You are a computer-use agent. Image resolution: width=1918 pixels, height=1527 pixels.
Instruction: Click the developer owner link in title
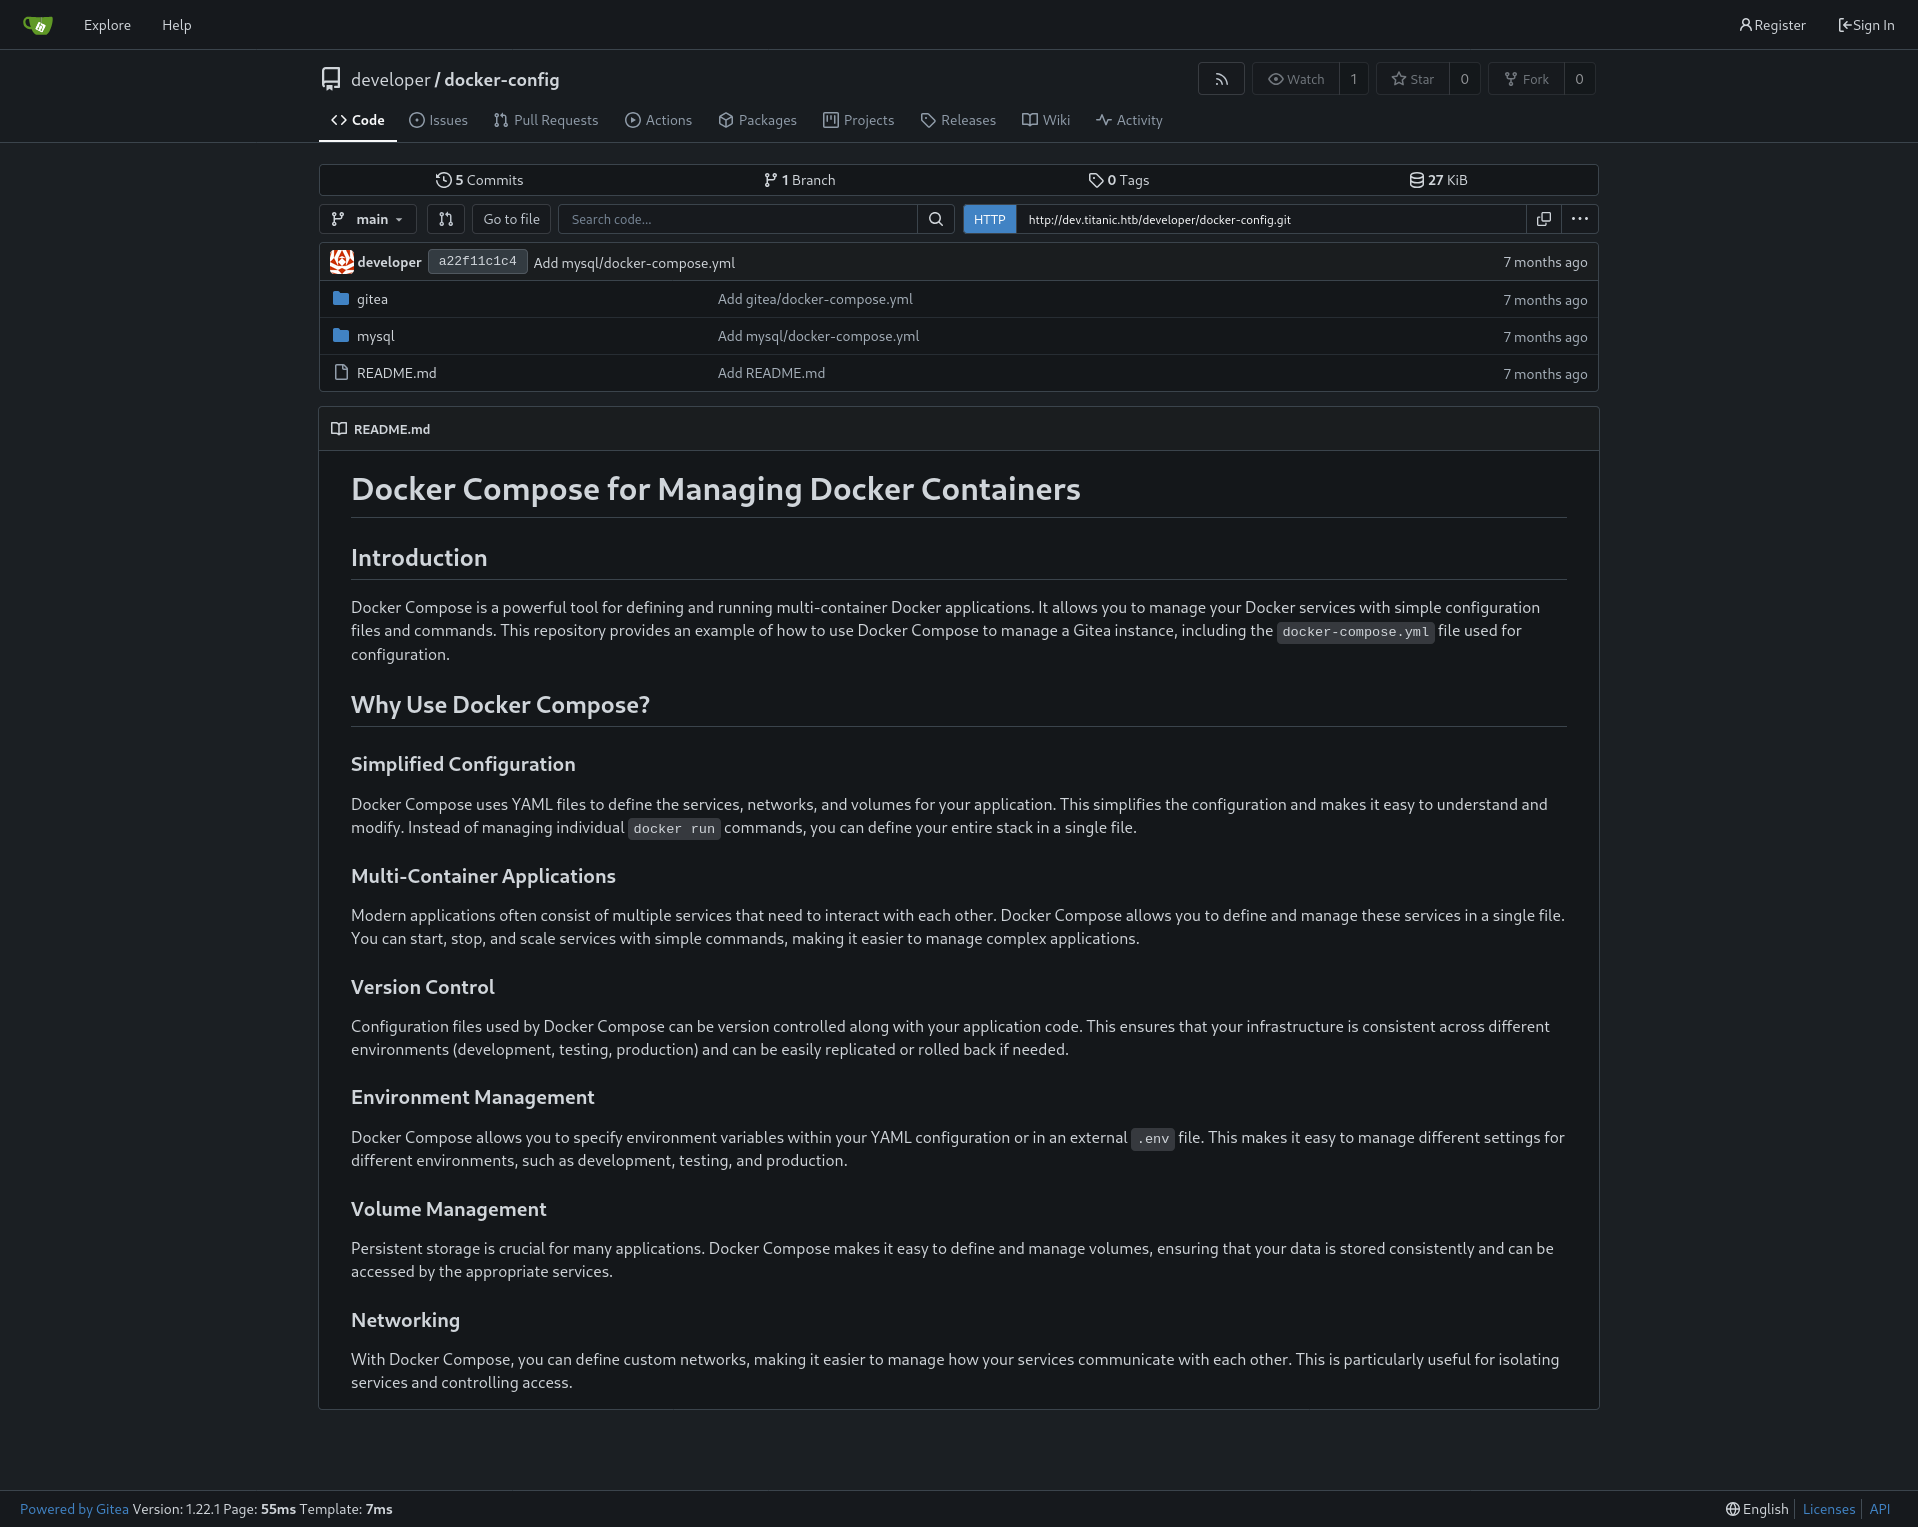pos(390,79)
